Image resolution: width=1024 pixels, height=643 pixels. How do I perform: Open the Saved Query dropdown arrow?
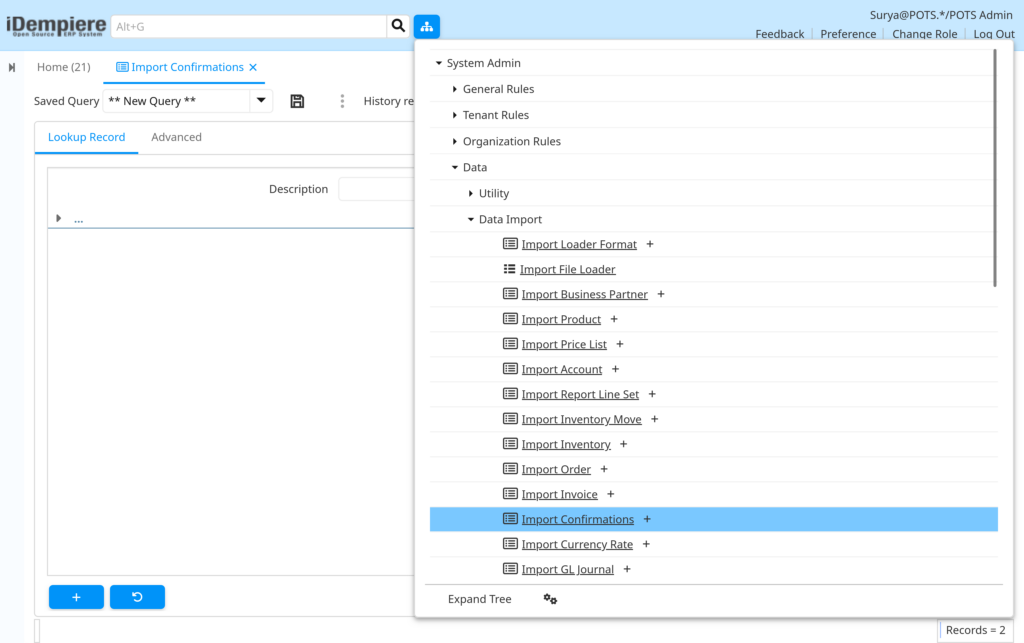[261, 101]
